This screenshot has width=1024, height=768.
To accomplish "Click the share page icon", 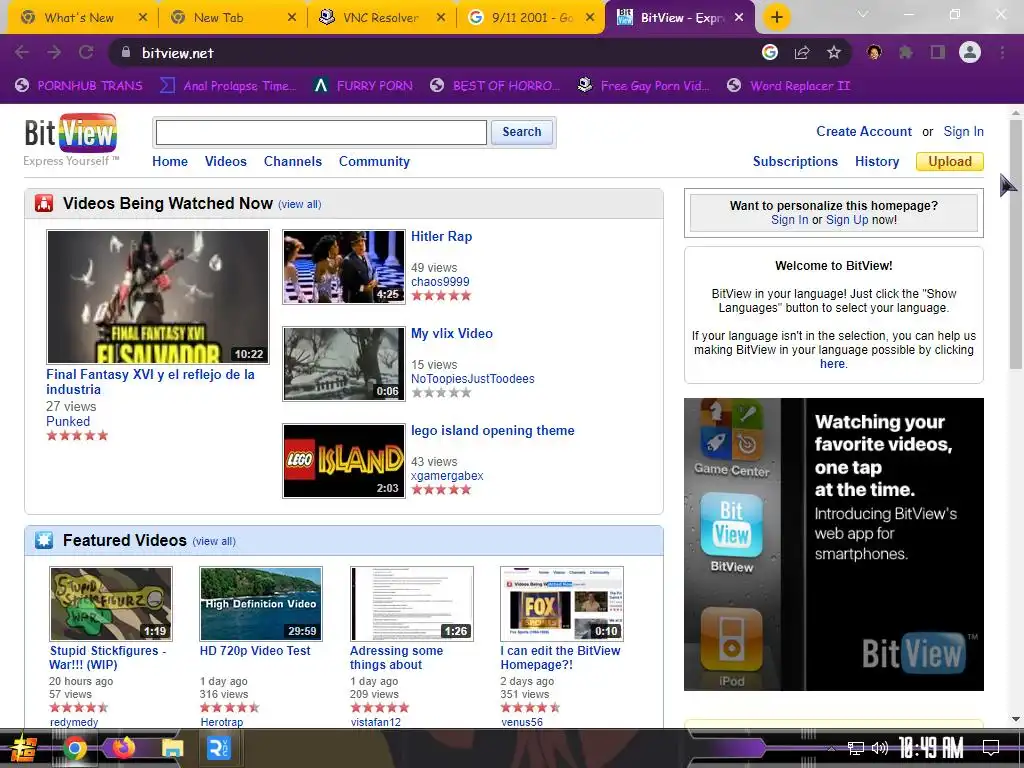I will (x=802, y=52).
